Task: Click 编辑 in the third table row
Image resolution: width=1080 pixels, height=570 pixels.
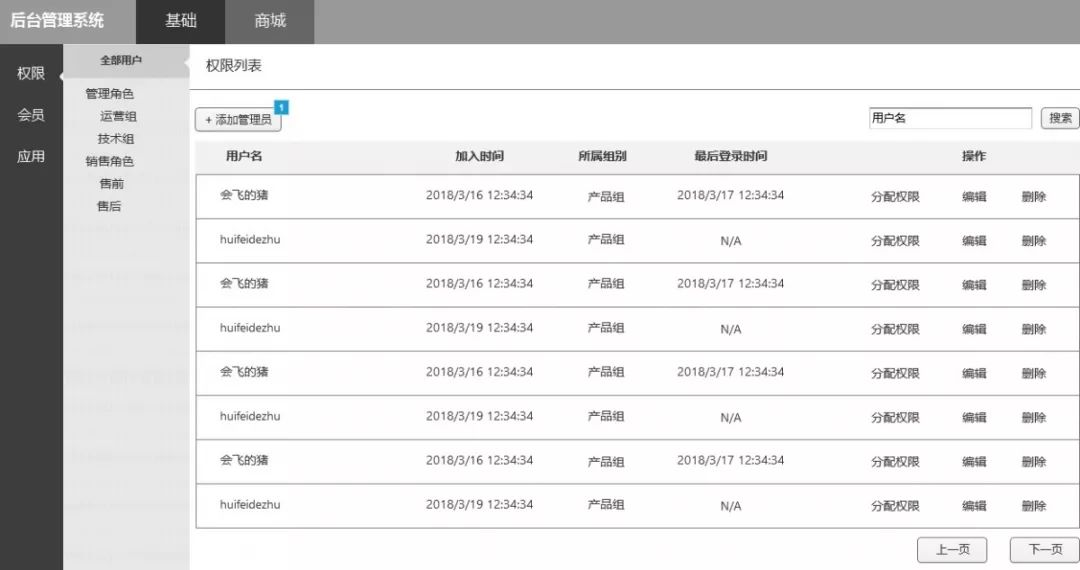Action: (x=974, y=285)
